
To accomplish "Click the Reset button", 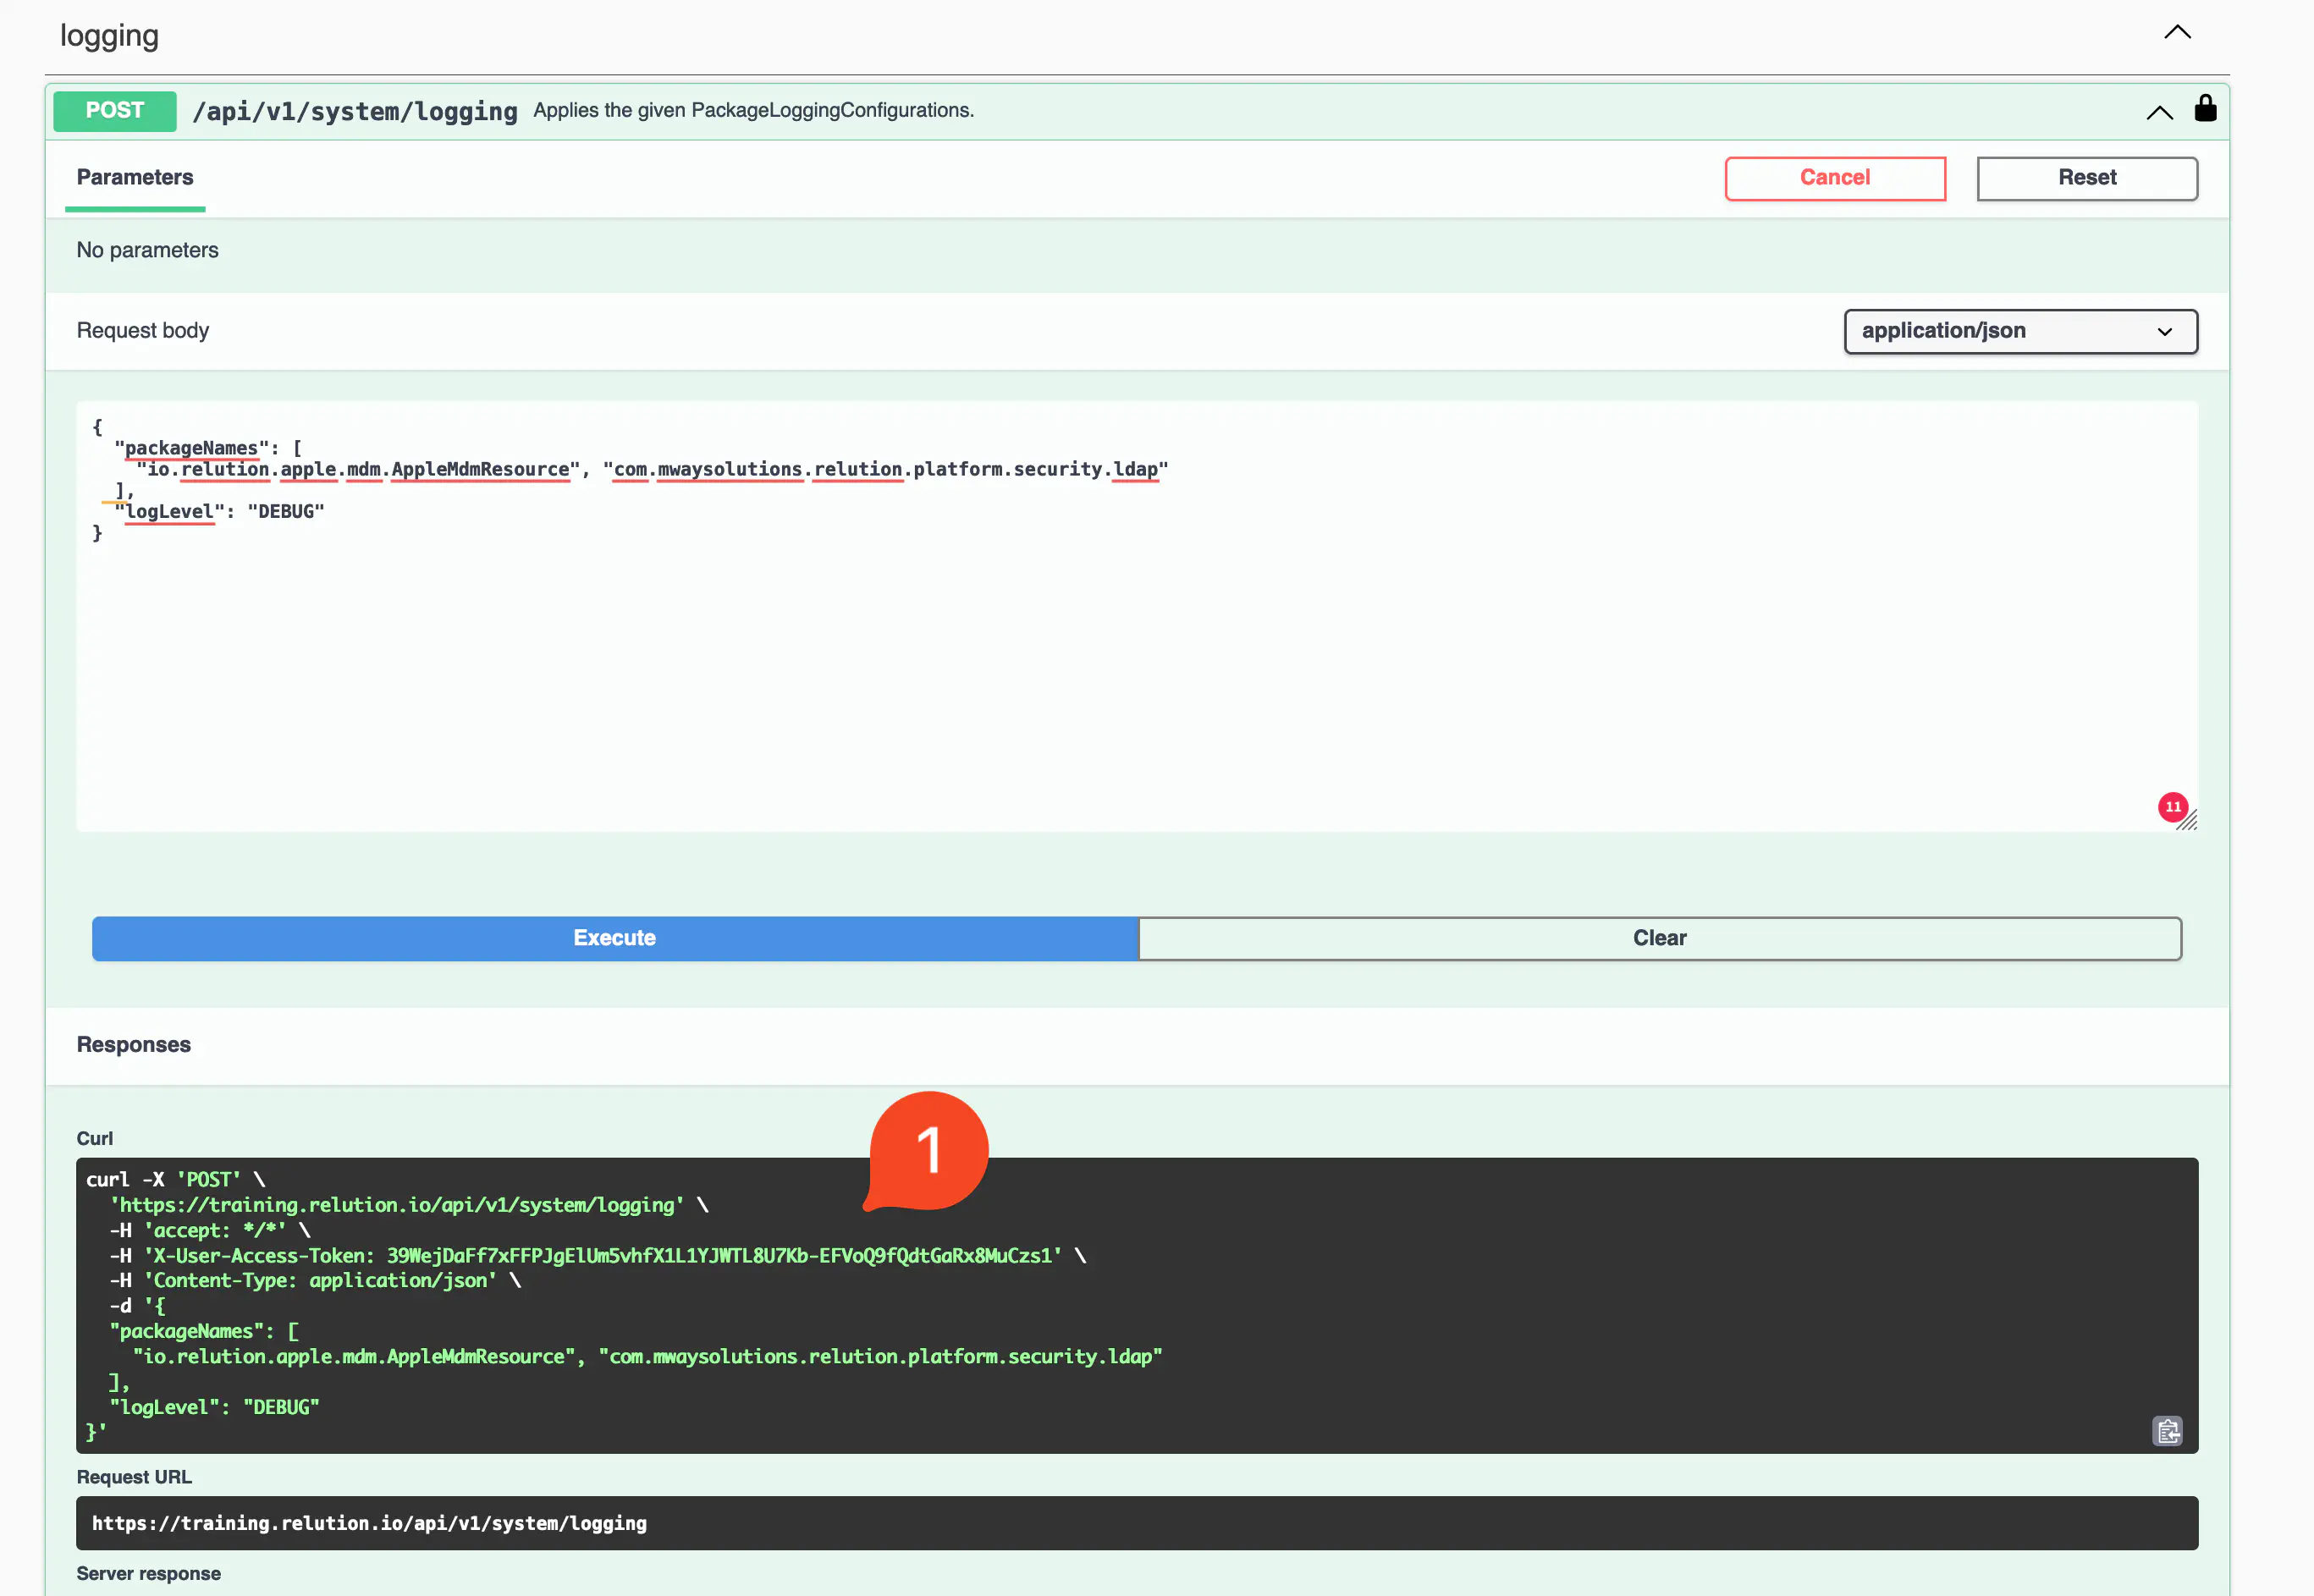I will click(x=2086, y=178).
